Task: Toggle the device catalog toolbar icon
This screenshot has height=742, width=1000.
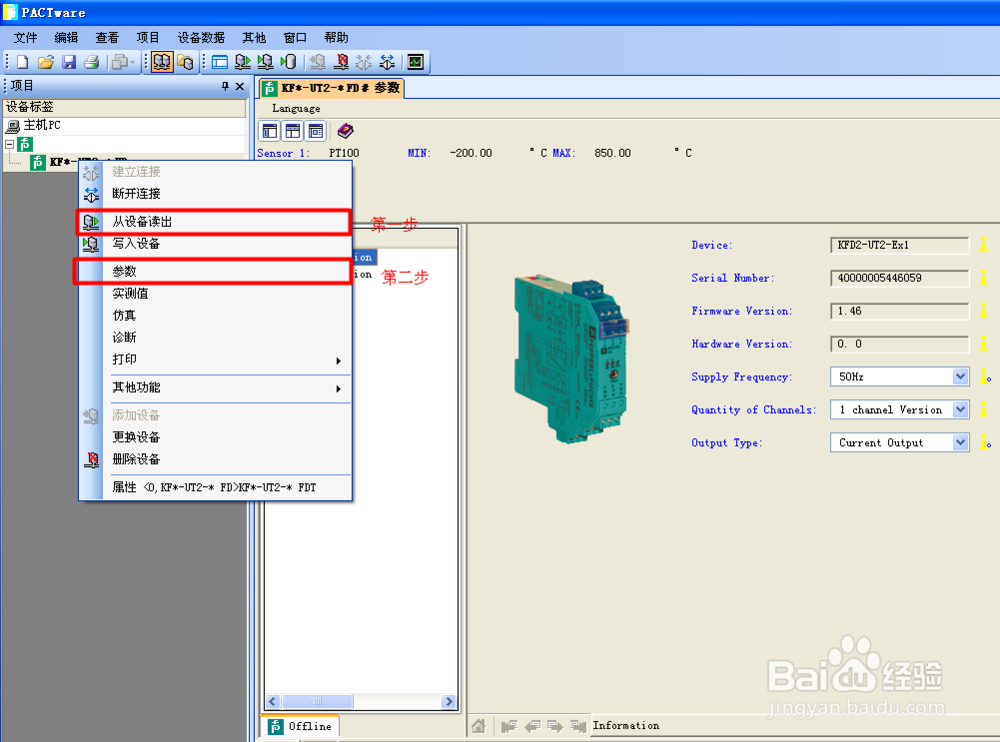Action: tap(186, 62)
